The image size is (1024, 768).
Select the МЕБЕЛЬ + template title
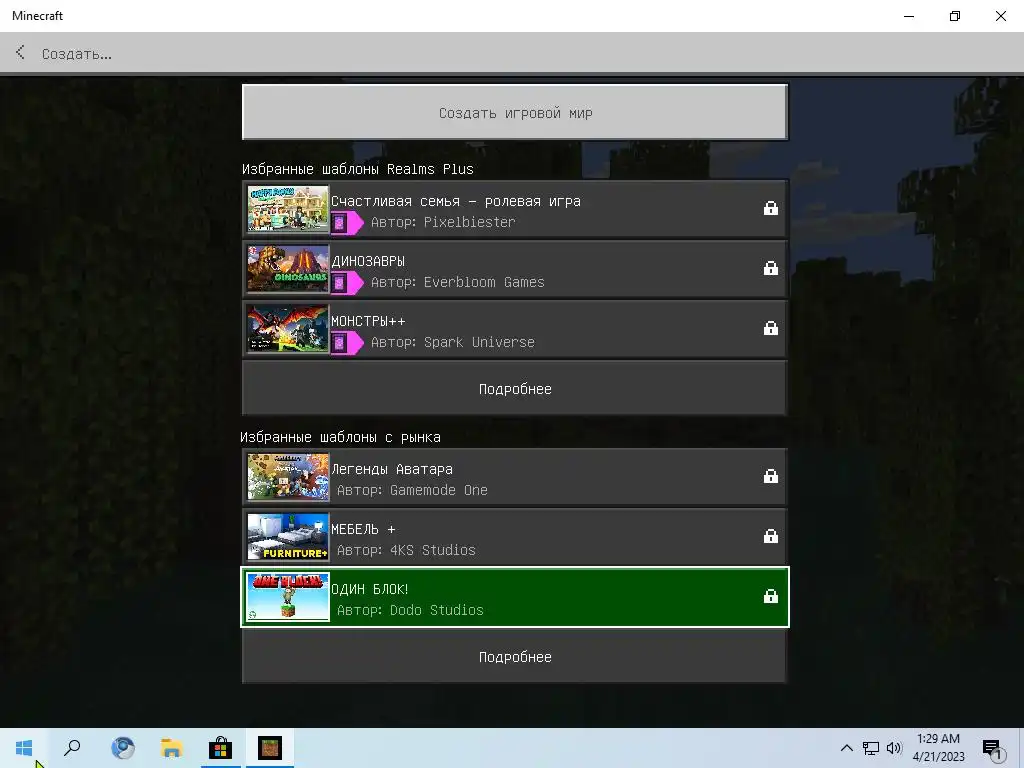(363, 529)
